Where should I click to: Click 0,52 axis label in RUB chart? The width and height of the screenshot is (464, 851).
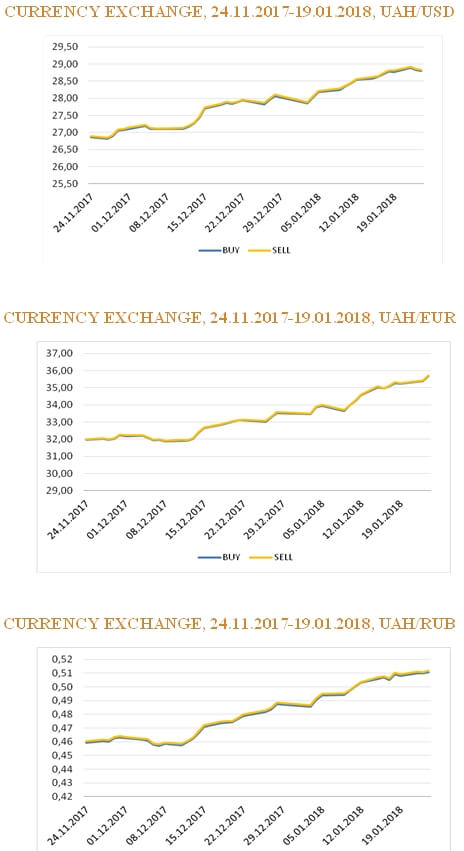[61, 659]
